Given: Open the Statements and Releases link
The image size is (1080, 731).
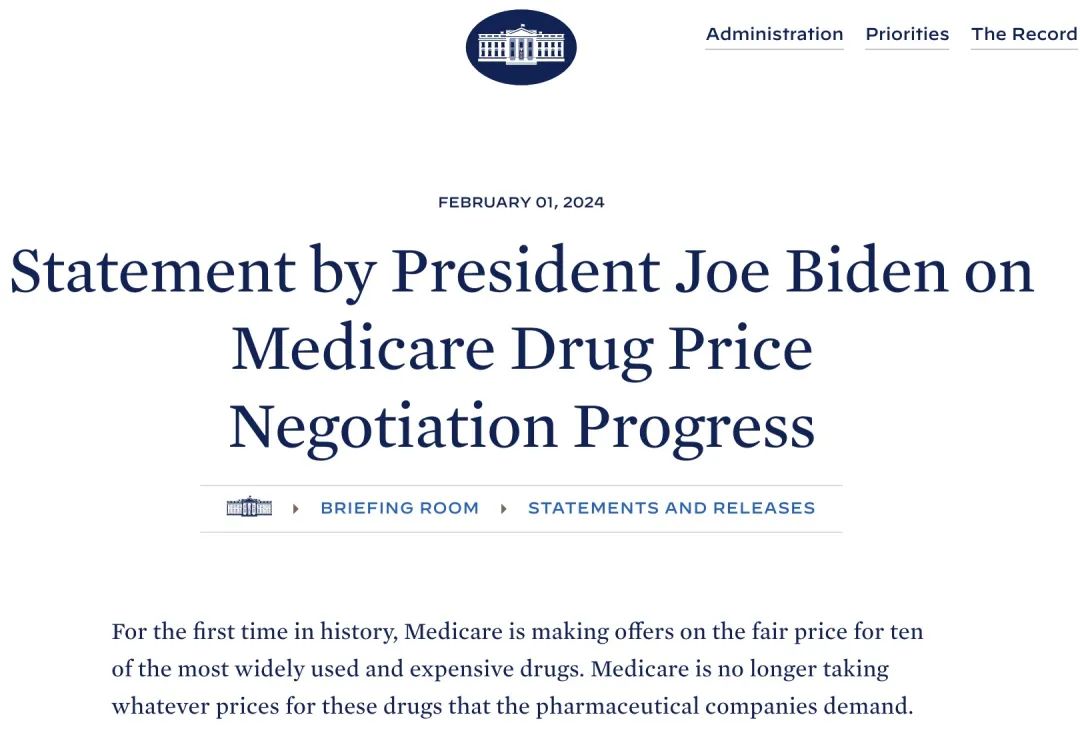Looking at the screenshot, I should pos(671,508).
